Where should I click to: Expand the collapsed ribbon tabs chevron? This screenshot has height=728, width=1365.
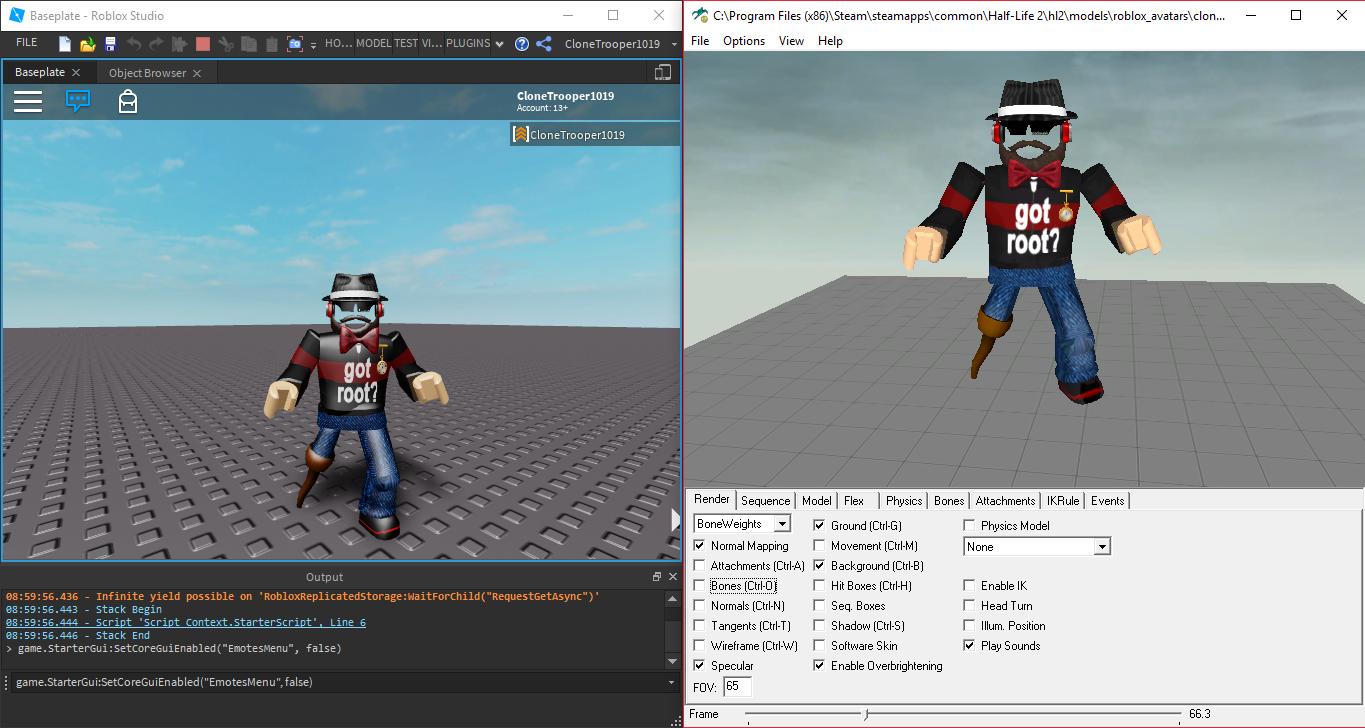coord(500,44)
